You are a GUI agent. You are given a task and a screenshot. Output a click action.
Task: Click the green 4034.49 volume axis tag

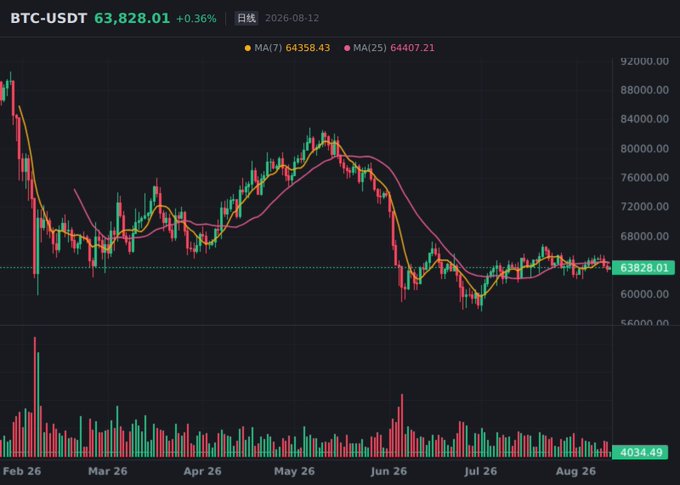click(x=640, y=452)
